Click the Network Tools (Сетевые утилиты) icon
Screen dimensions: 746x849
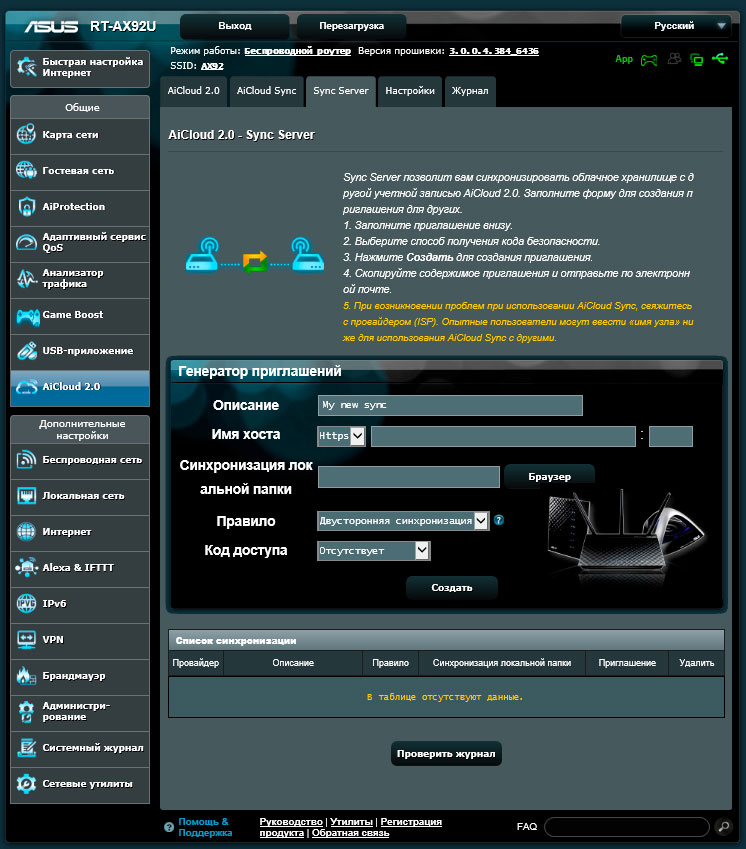click(26, 783)
